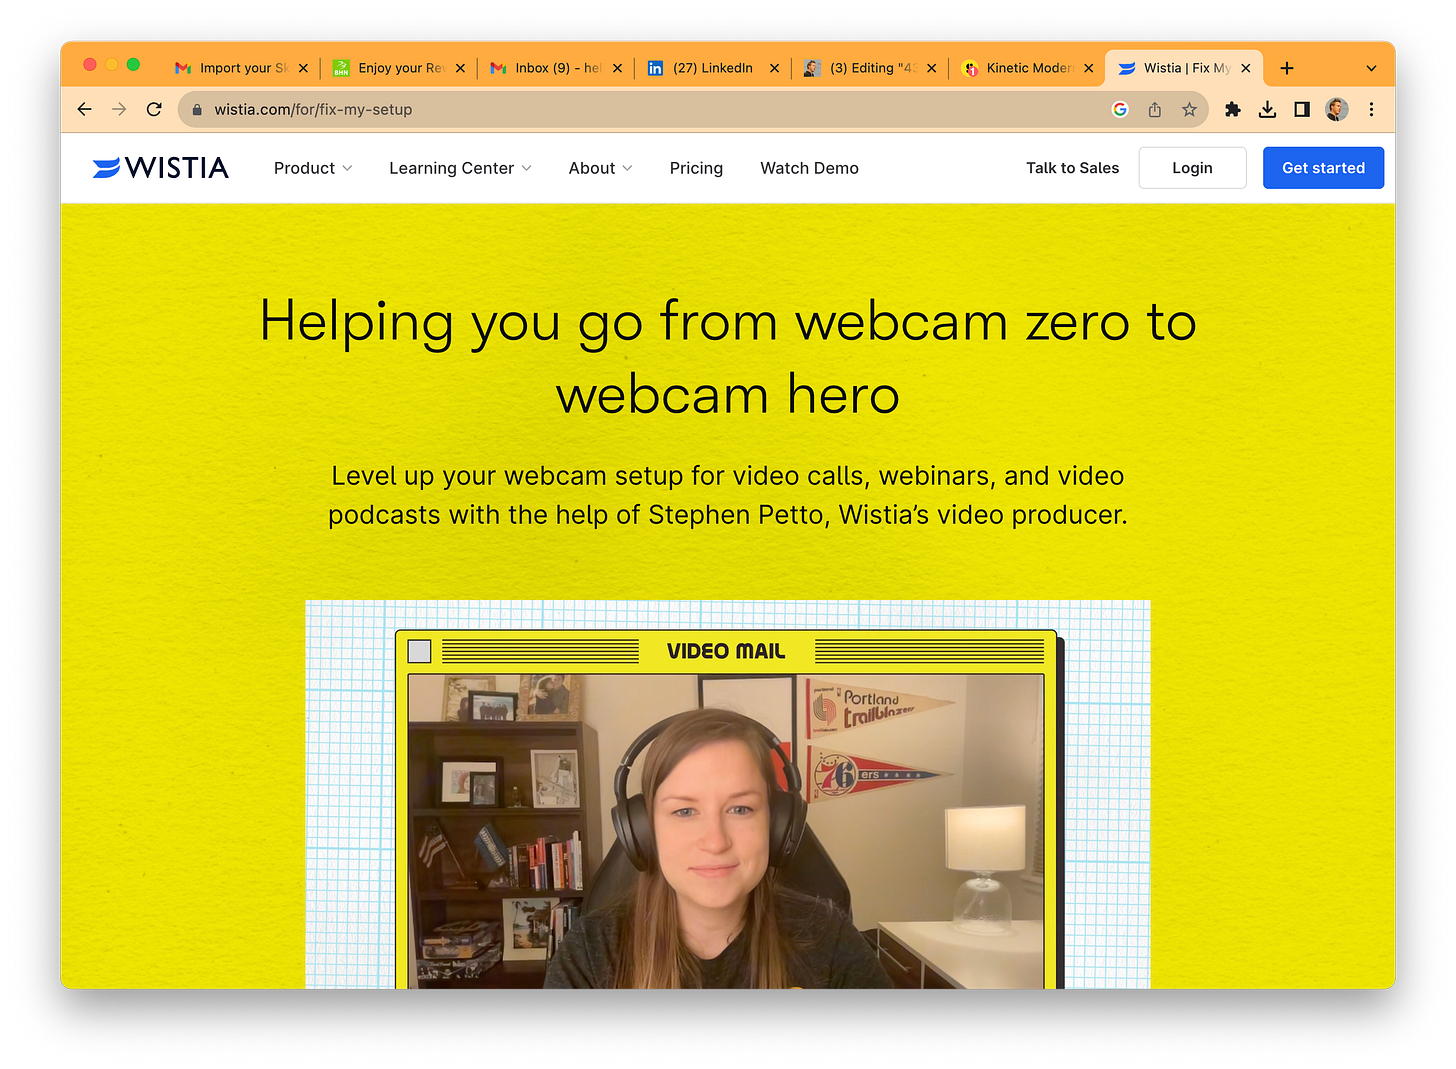Image resolution: width=1456 pixels, height=1069 pixels.
Task: Expand the tab search chevron
Action: 1371,68
